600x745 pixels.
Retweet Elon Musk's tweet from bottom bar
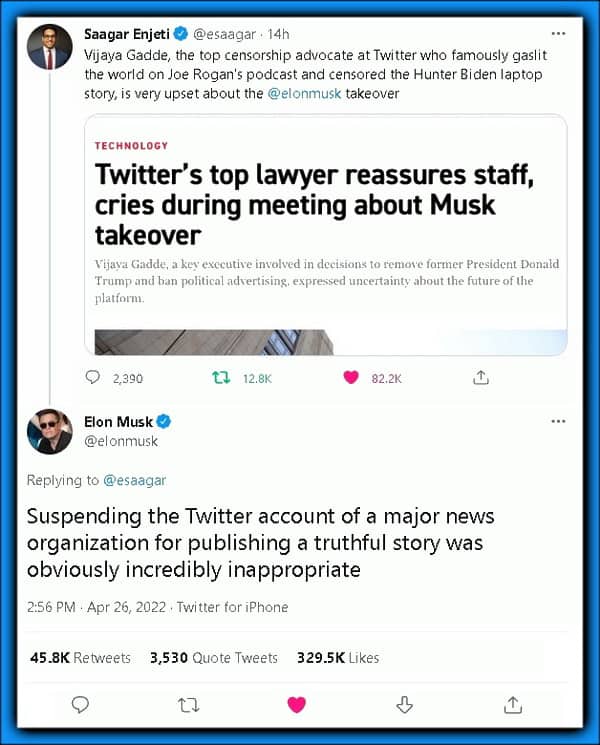point(189,705)
